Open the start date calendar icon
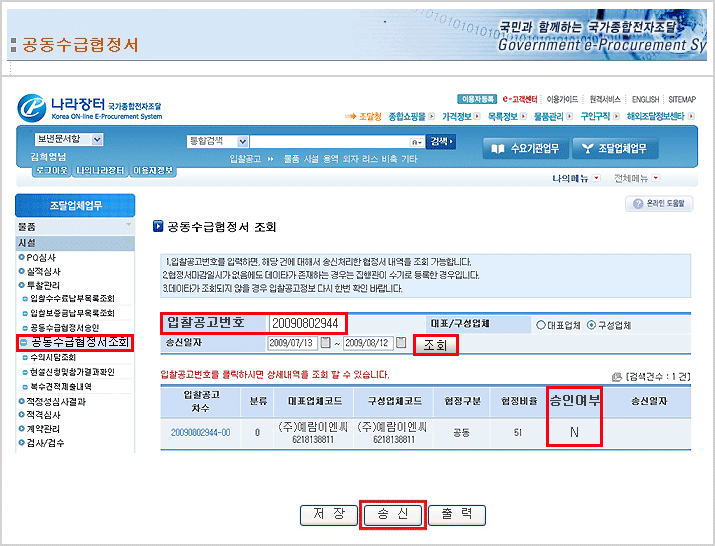 pos(326,344)
